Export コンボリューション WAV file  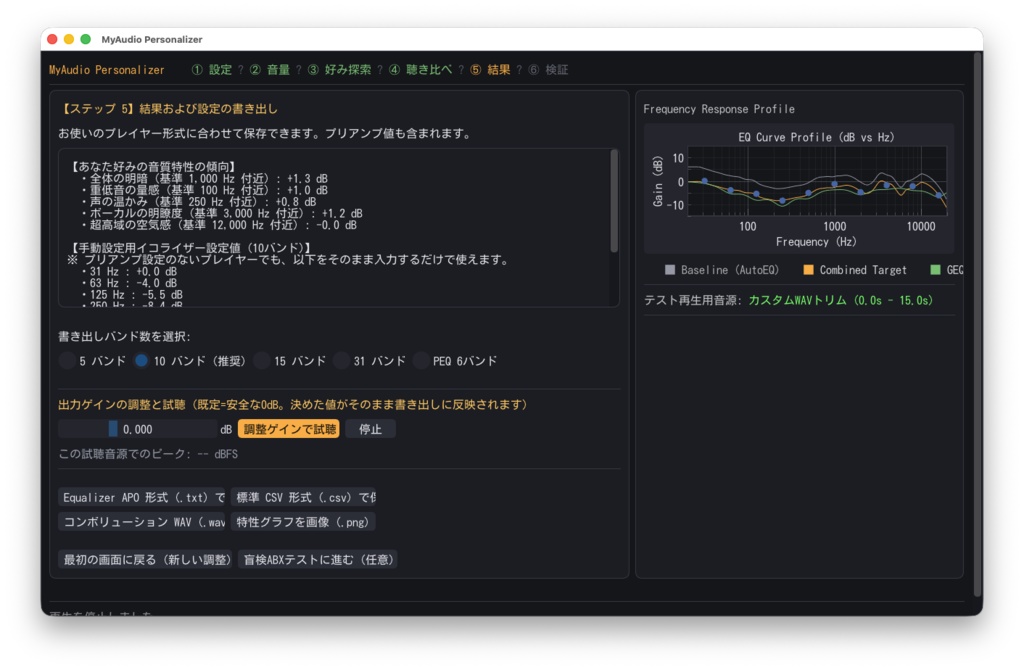click(142, 522)
